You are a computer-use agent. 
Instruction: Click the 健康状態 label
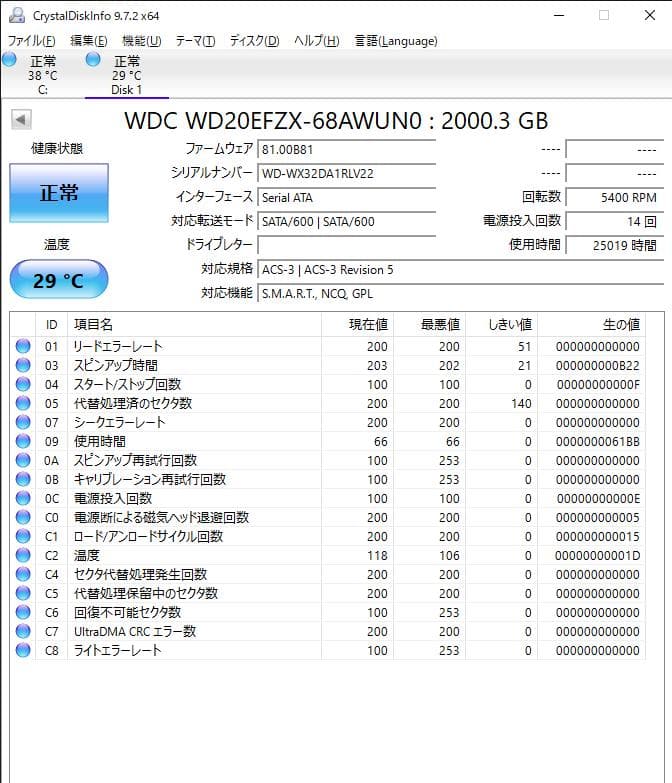pos(56,148)
